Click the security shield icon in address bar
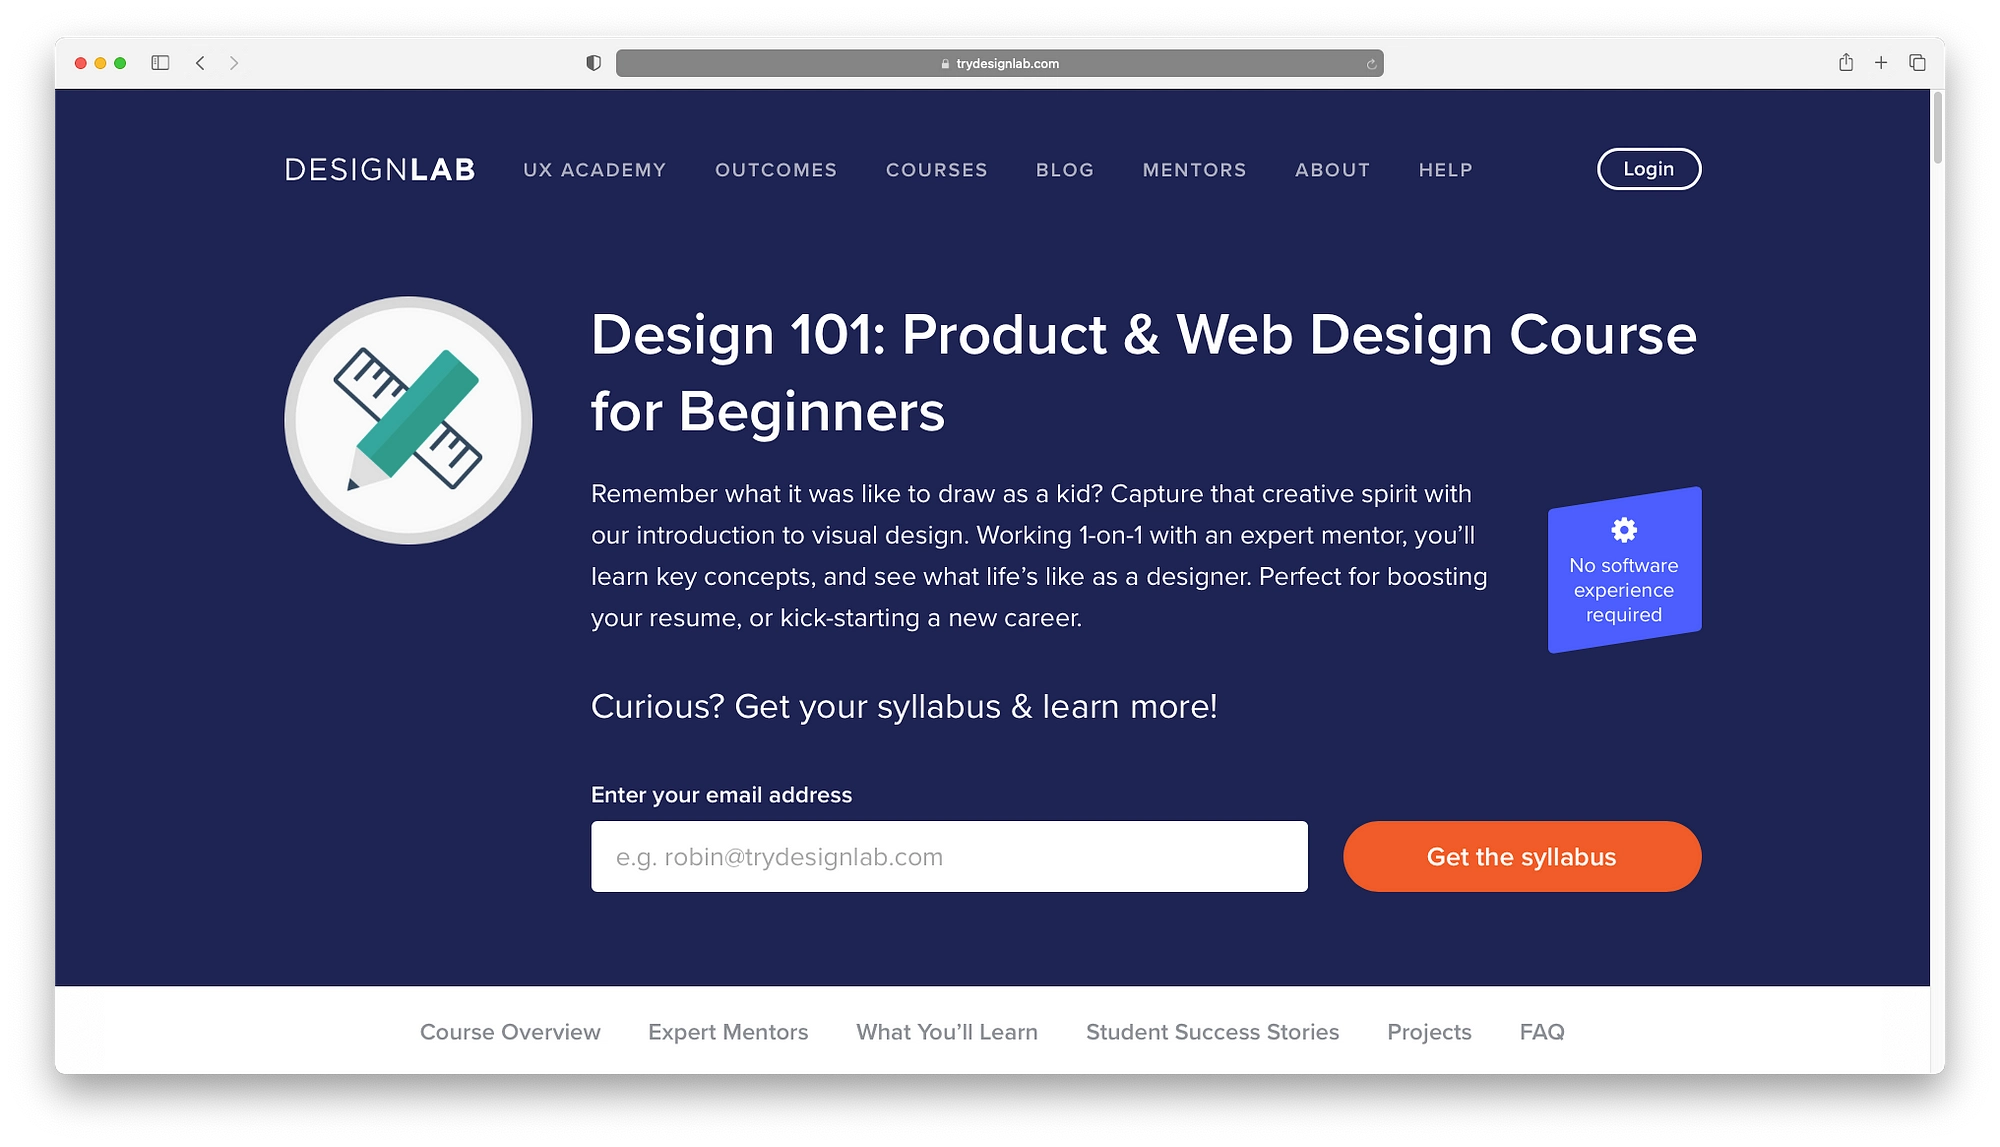This screenshot has width=2000, height=1147. pyautogui.click(x=591, y=63)
